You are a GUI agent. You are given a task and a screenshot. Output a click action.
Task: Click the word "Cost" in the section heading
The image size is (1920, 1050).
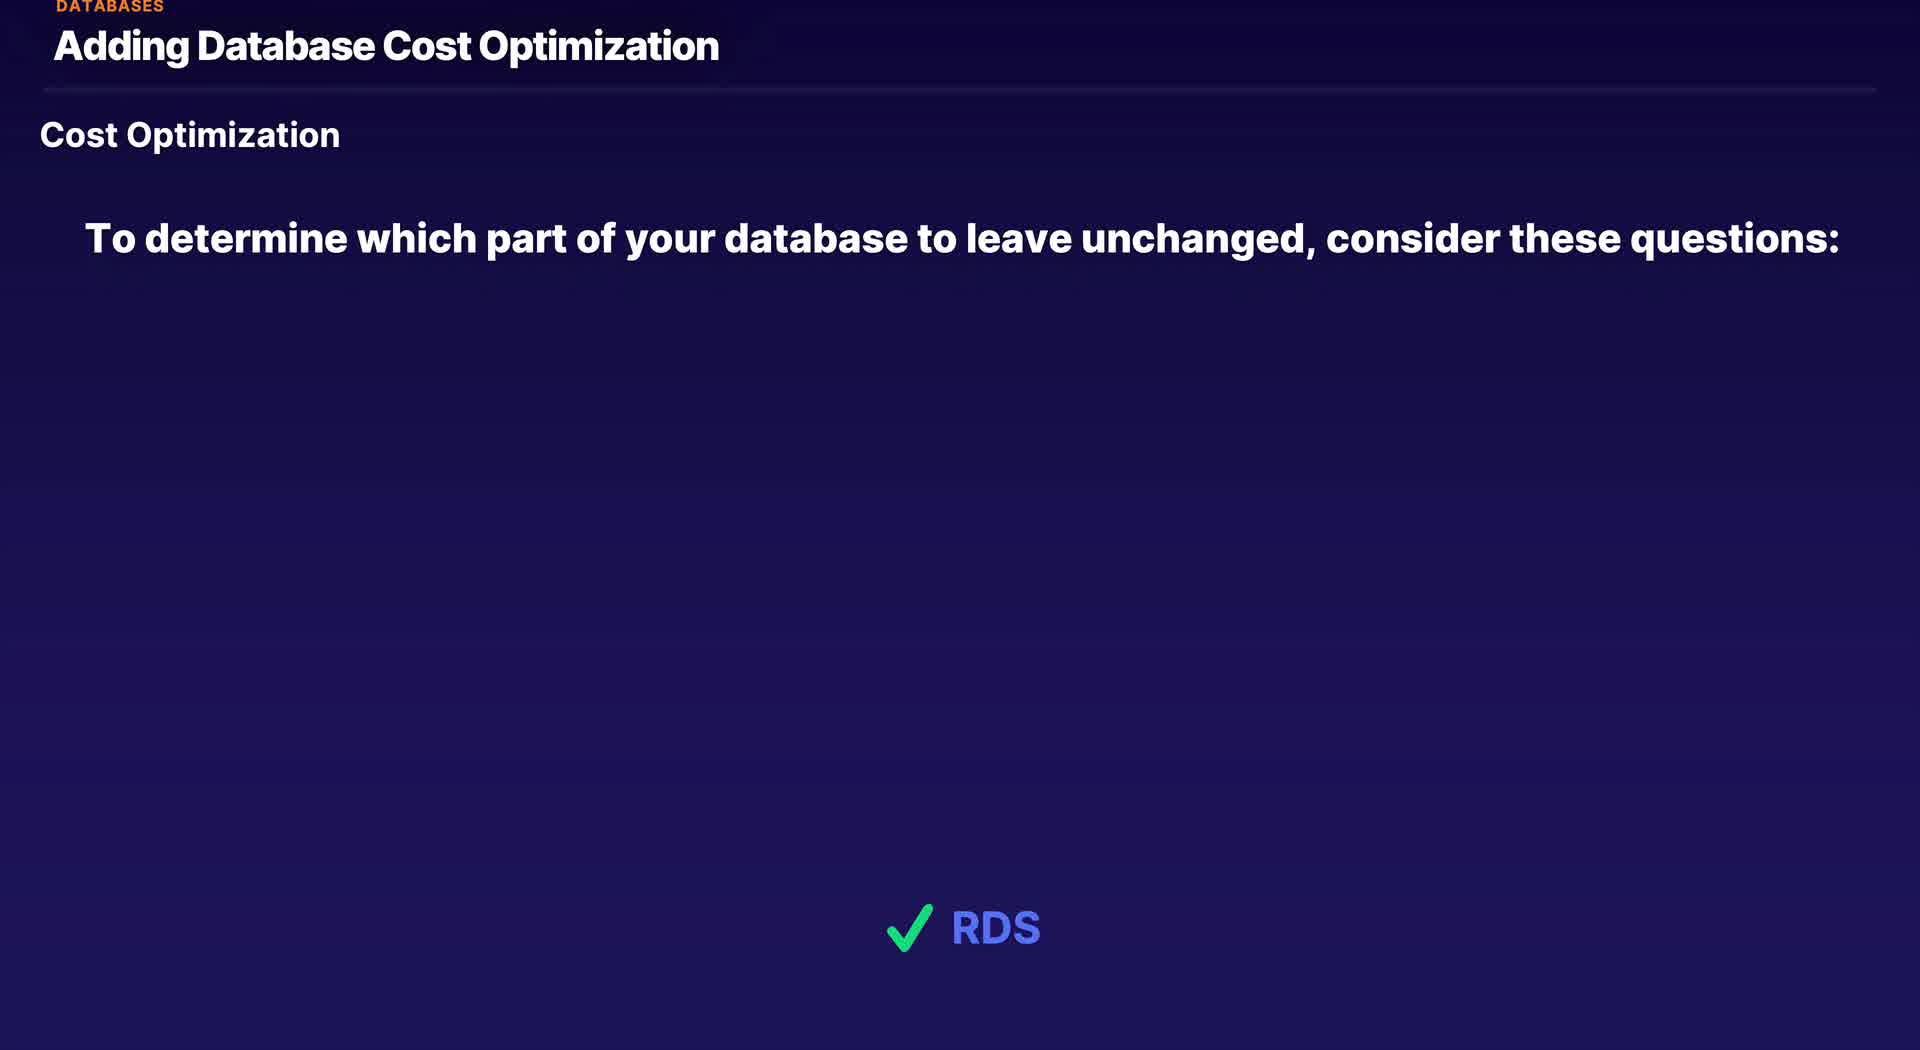pyautogui.click(x=79, y=135)
